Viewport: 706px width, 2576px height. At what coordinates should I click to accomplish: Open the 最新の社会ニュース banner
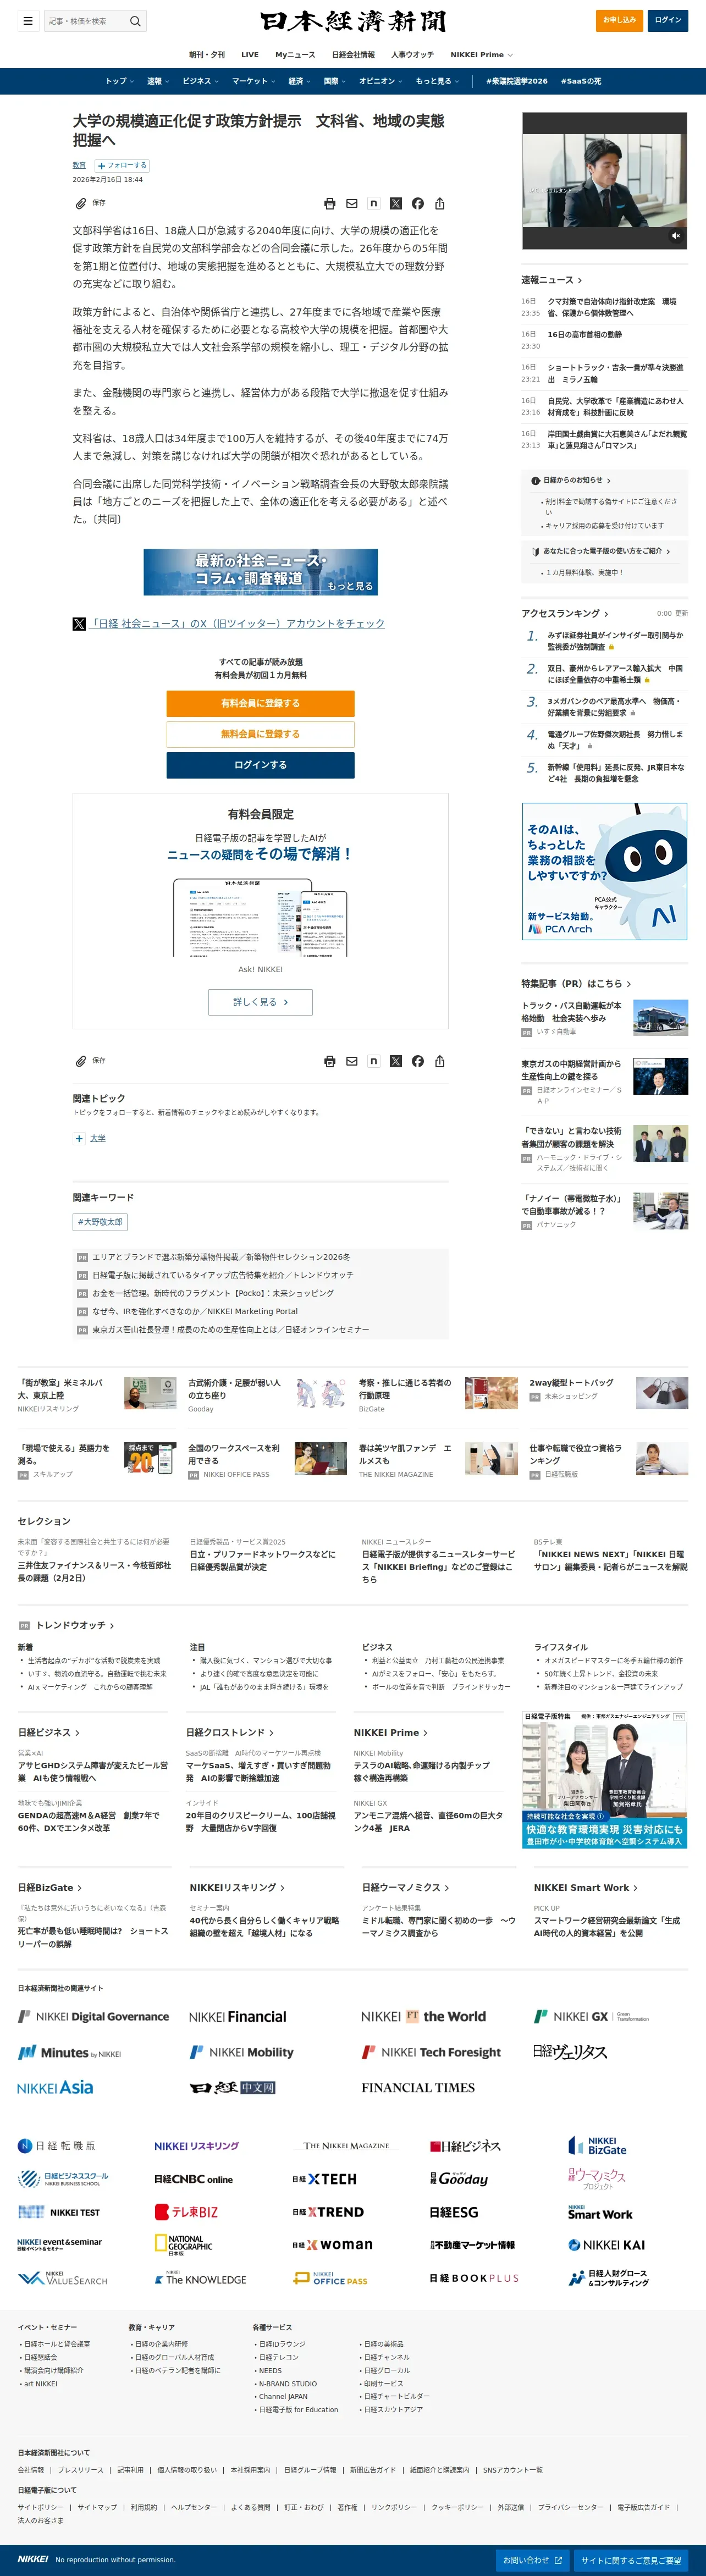pos(260,572)
